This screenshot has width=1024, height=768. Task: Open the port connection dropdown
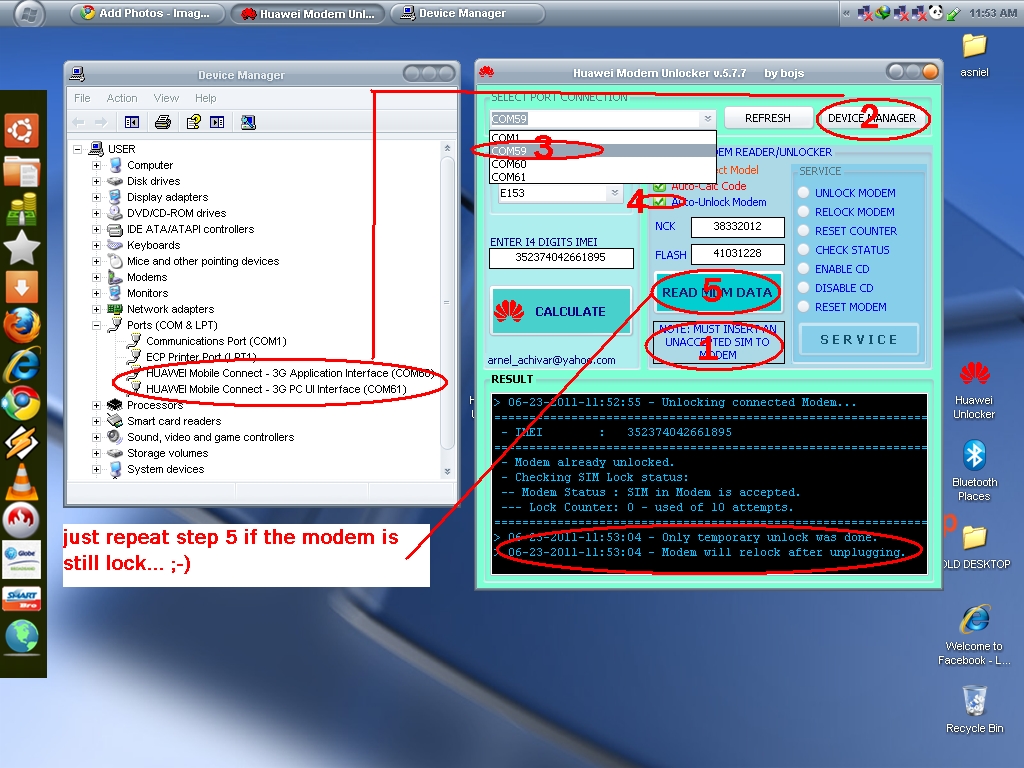coord(705,117)
